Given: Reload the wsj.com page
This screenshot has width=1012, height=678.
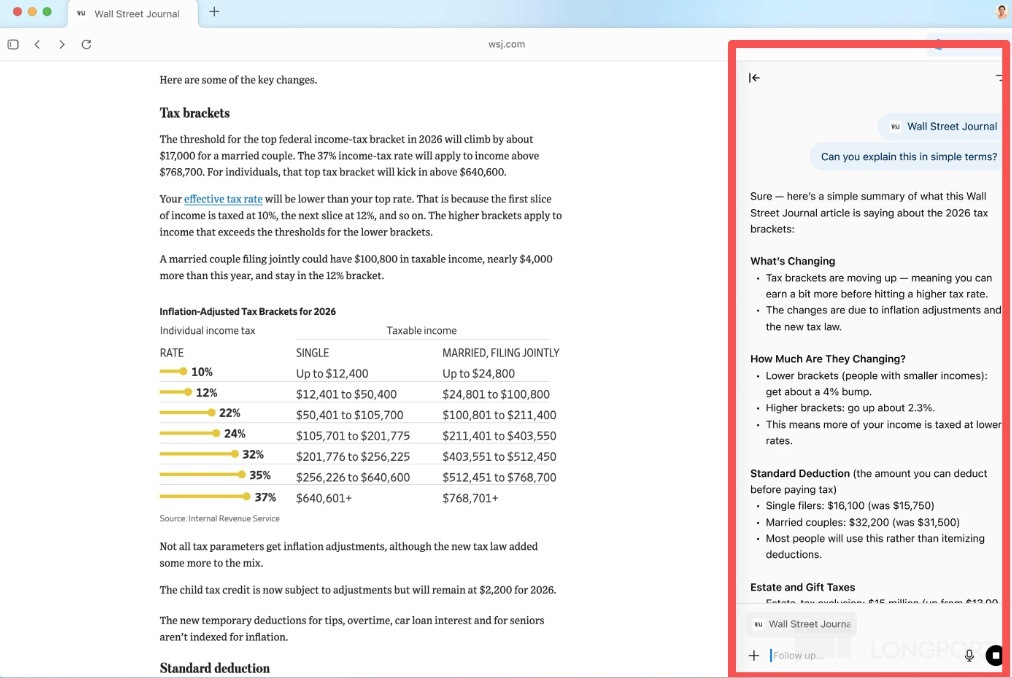Looking at the screenshot, I should pos(87,44).
